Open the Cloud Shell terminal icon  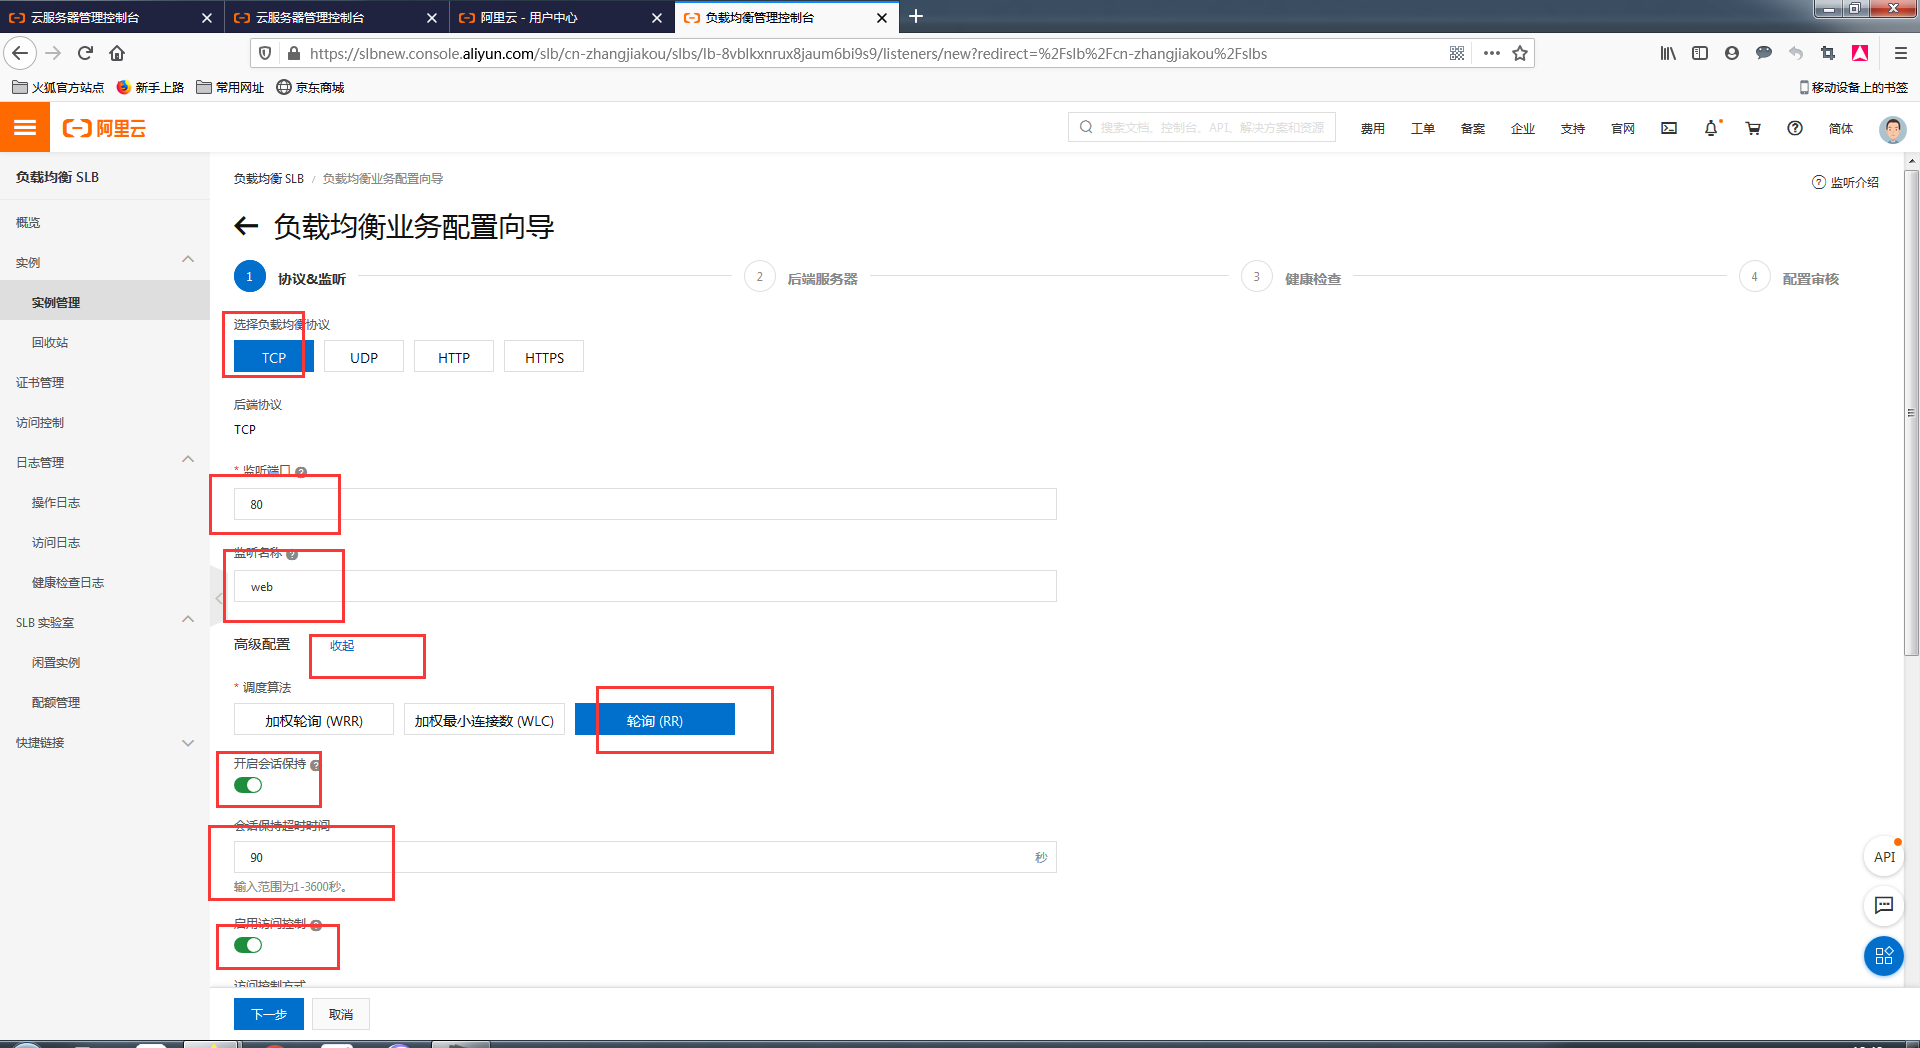(1668, 128)
